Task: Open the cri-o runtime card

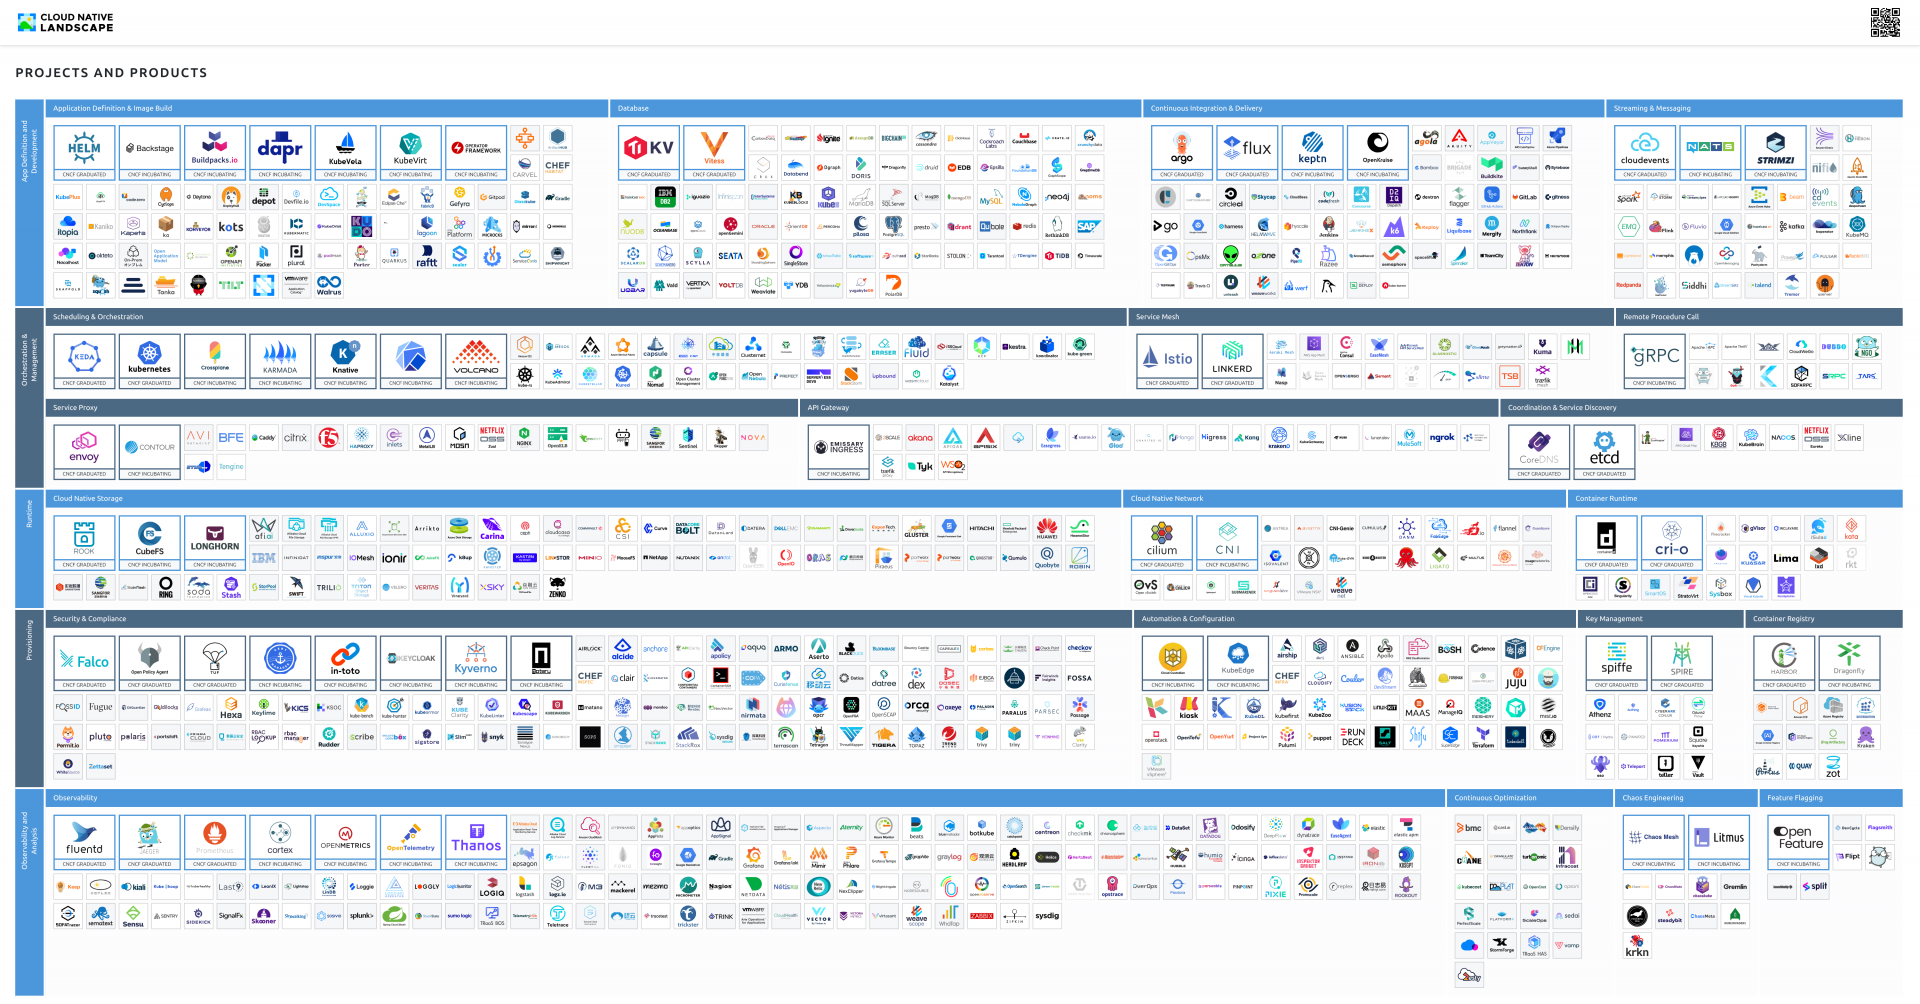Action: tap(1671, 543)
